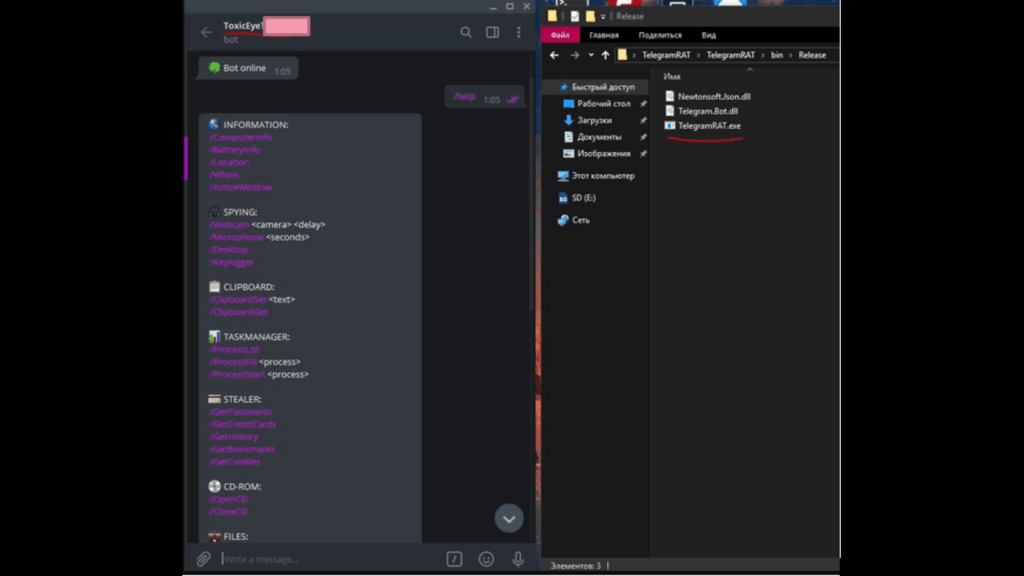Click the /Location command link
The image size is (1024, 576).
point(229,162)
